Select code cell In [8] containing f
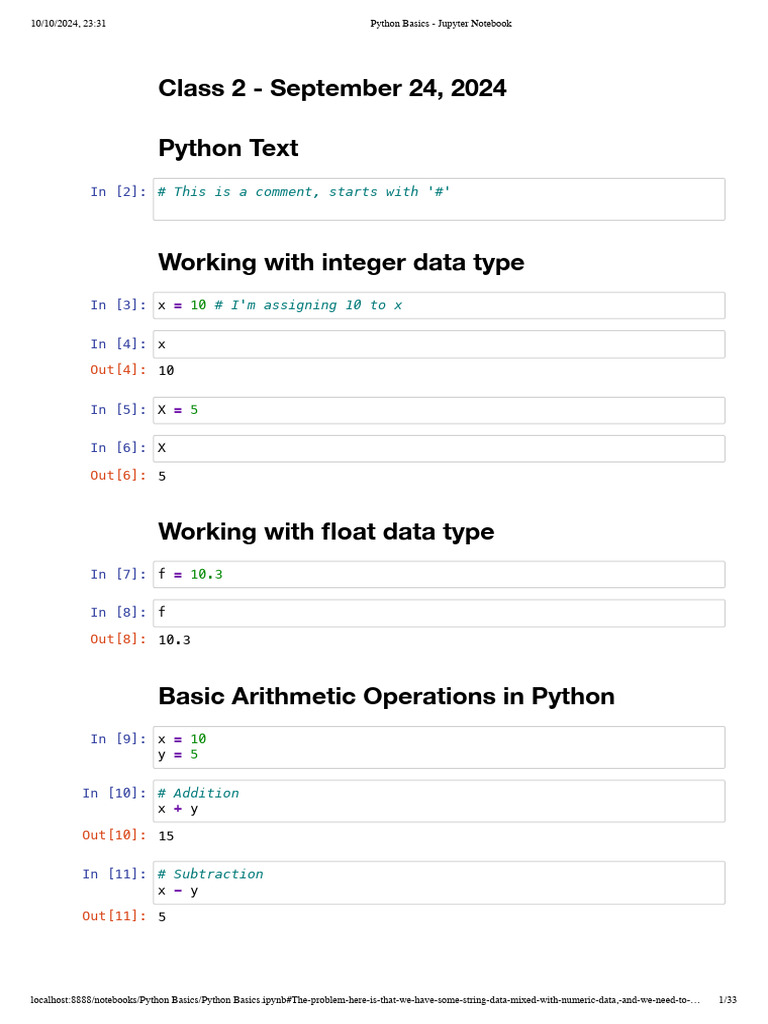Image resolution: width=768 pixels, height=1024 pixels. point(438,612)
